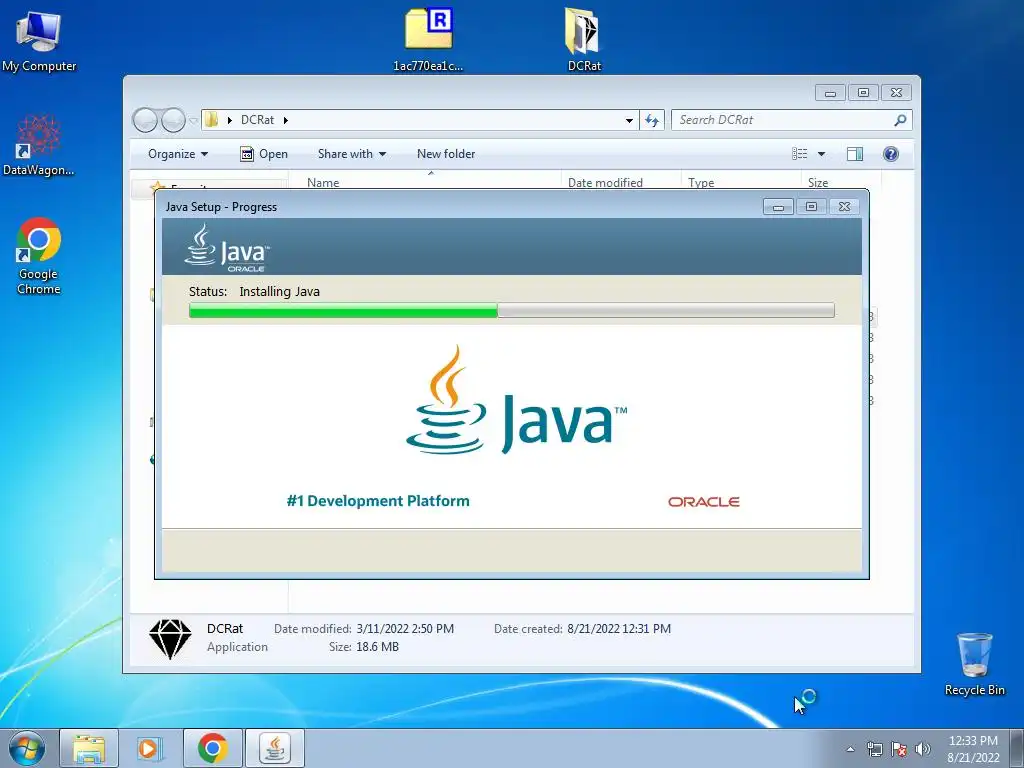Open the Action Center flag icon
This screenshot has width=1024, height=768.
coord(899,749)
